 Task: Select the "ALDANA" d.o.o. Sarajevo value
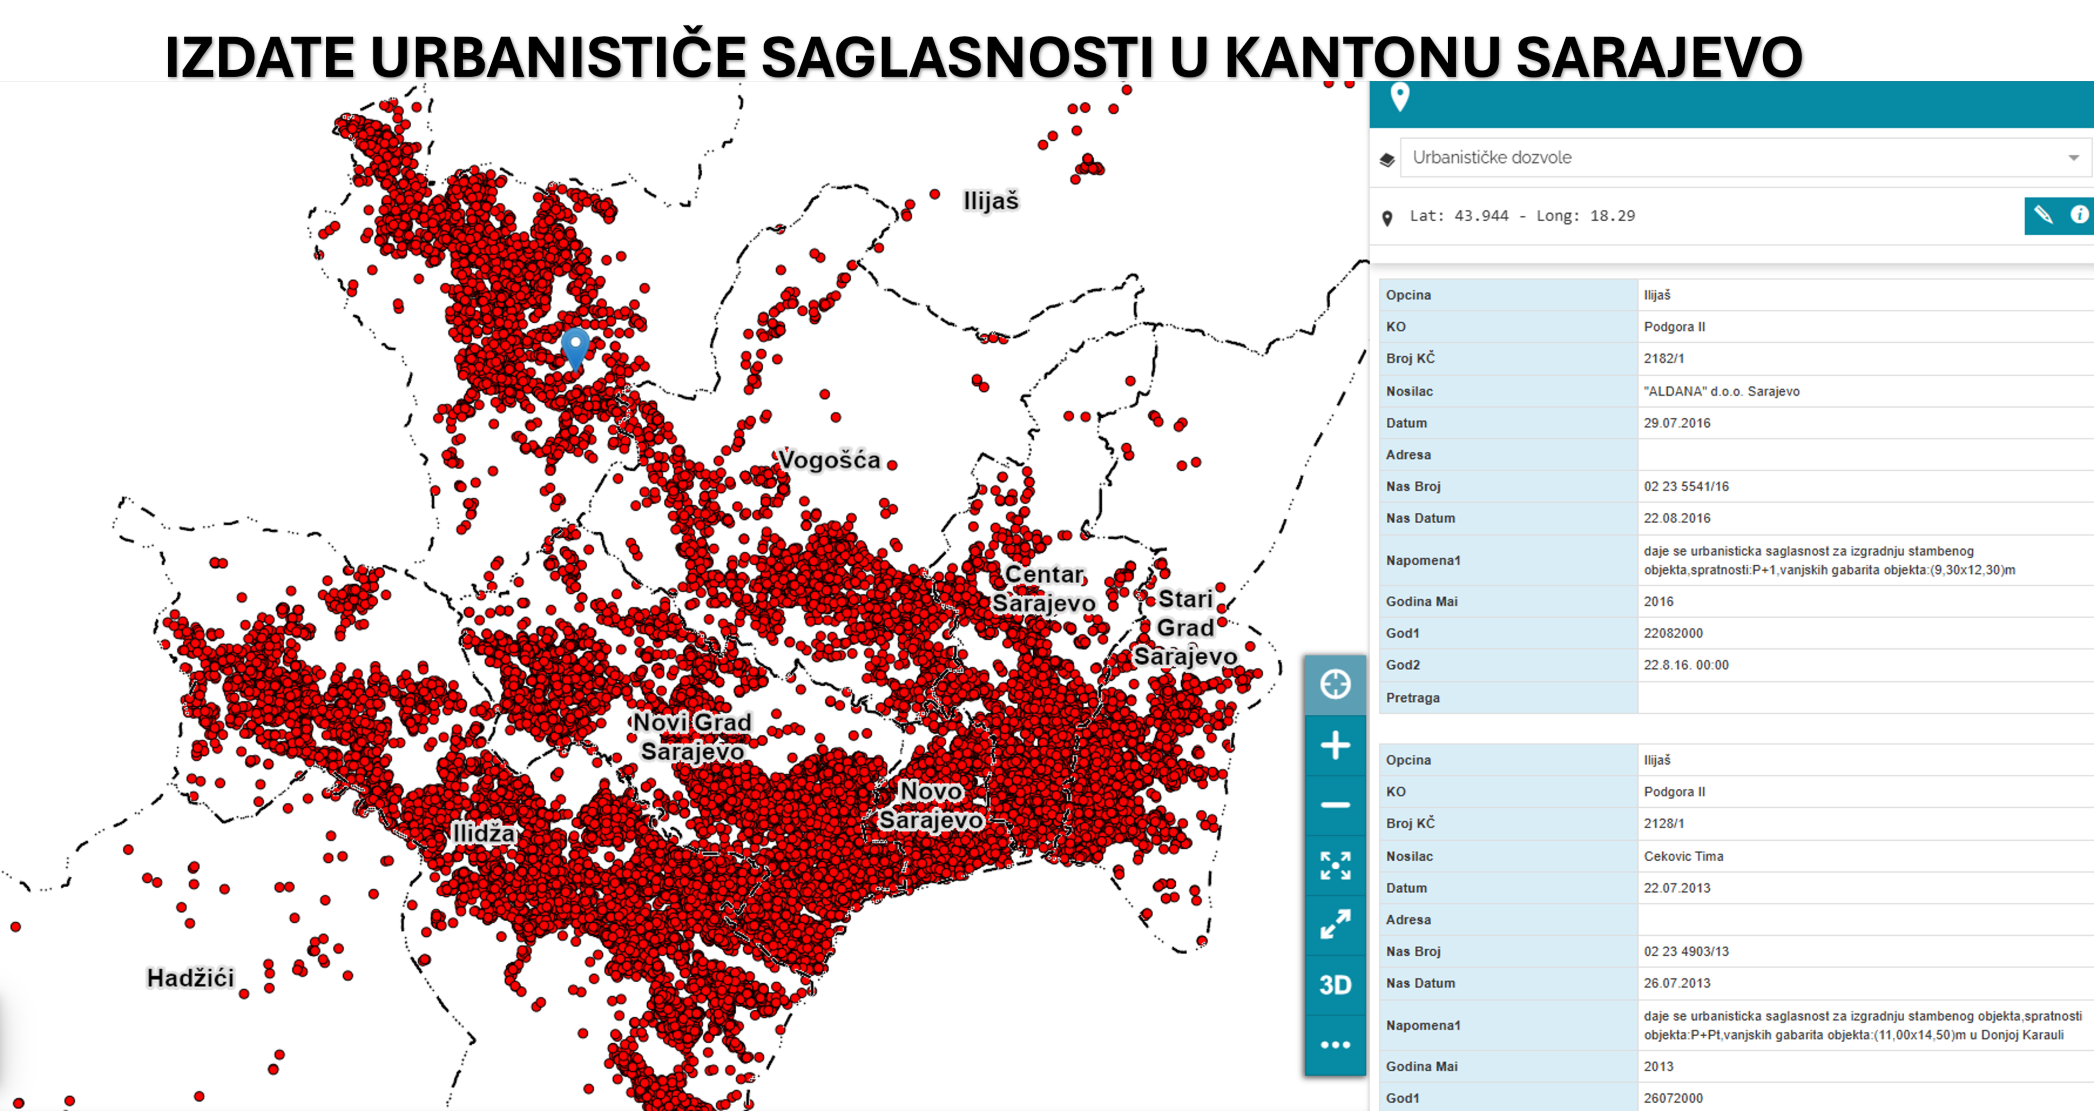pyautogui.click(x=1721, y=391)
